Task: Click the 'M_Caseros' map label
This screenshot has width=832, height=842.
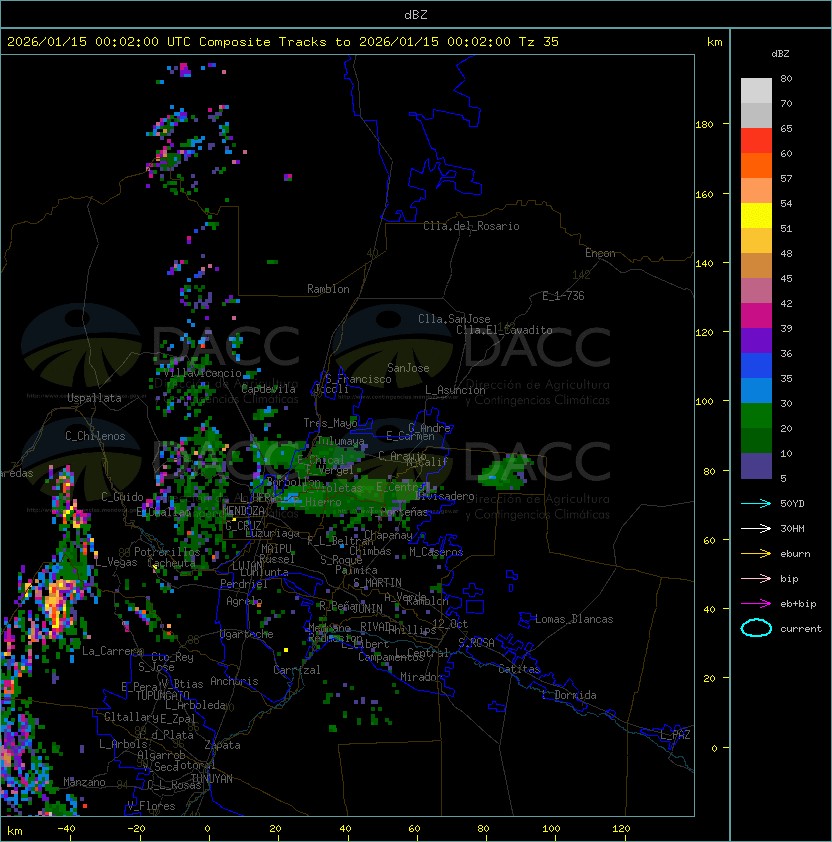Action: 436,551
